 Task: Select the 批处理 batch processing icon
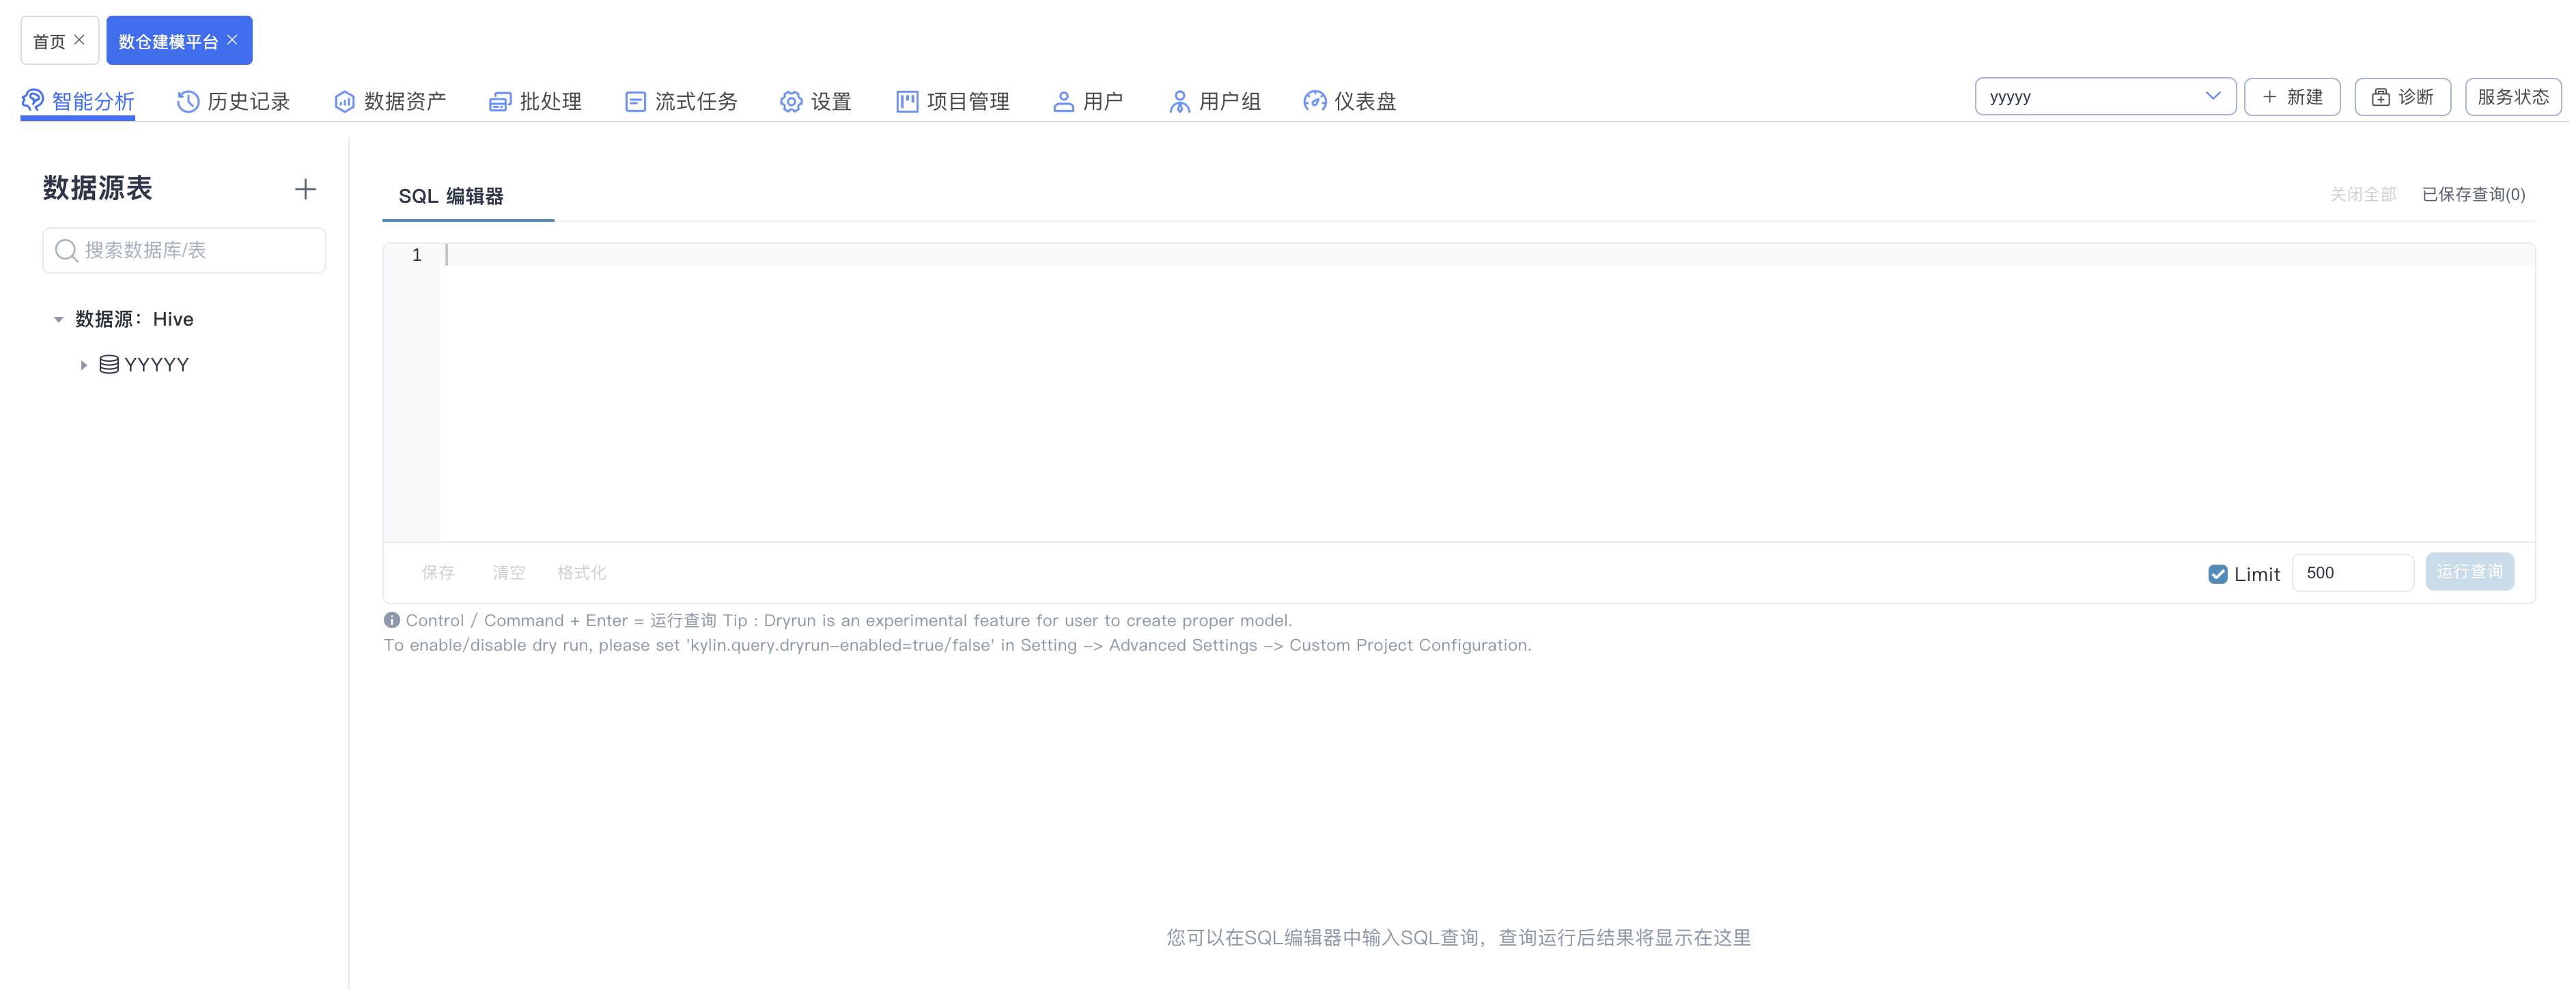[x=500, y=101]
